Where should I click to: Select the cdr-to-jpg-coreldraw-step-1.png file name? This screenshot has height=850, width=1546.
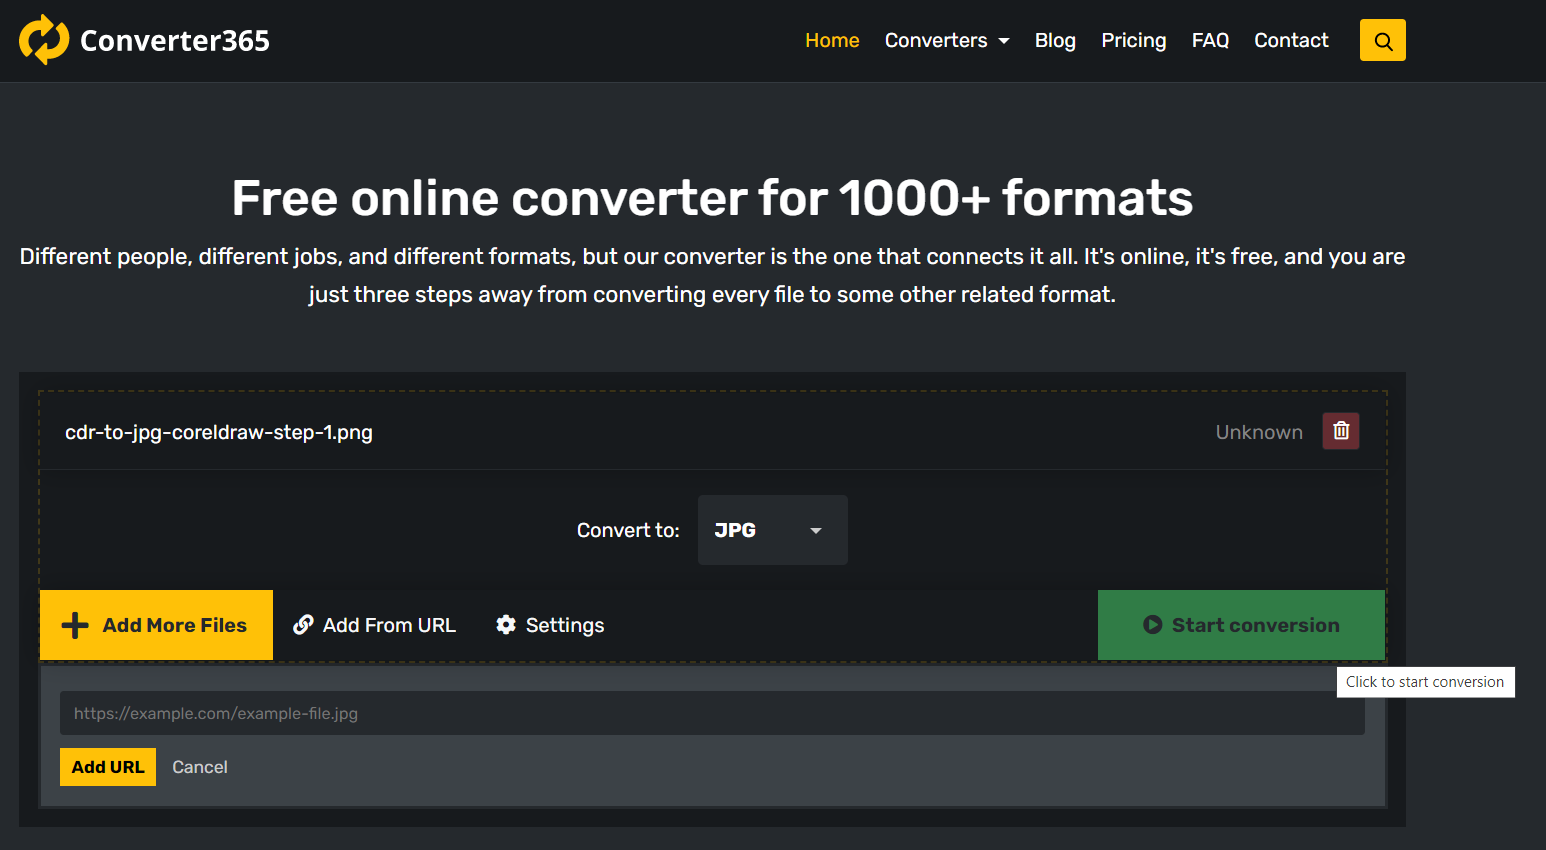pyautogui.click(x=219, y=432)
